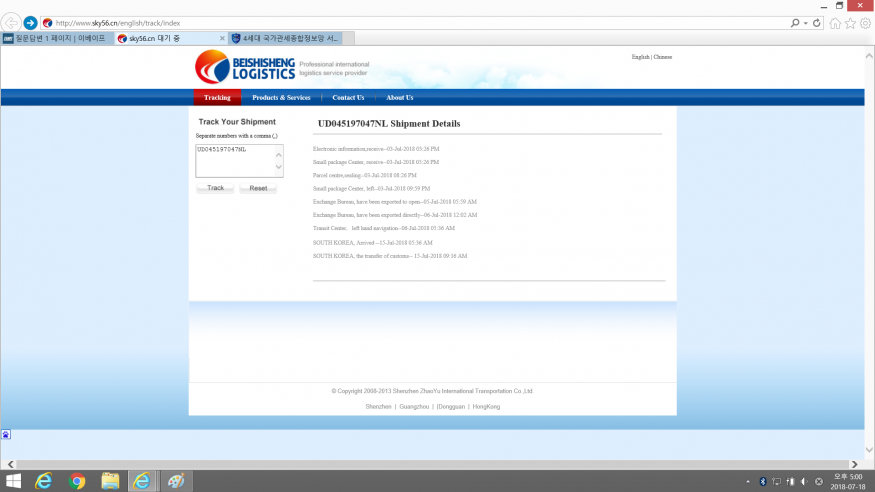Open the Products & Services menu
This screenshot has width=875, height=492.
(281, 98)
